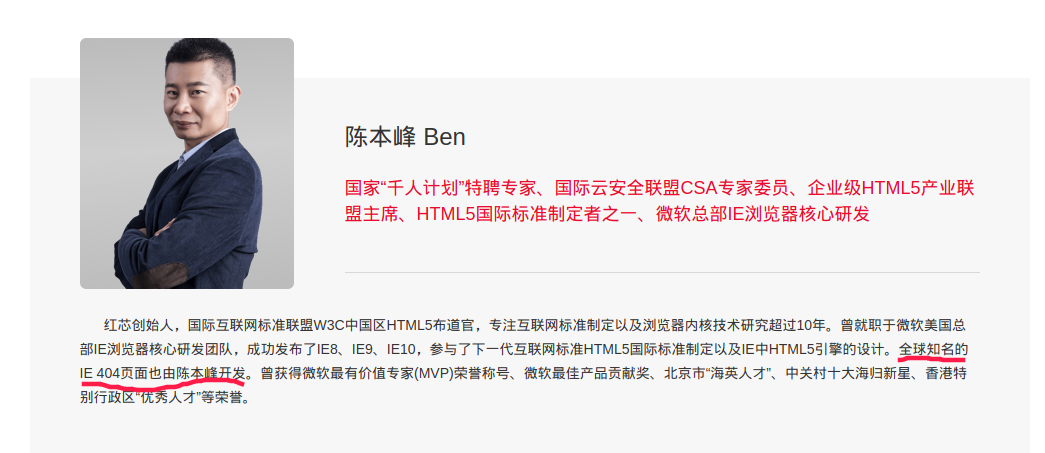The image size is (1045, 453).
Task: Click the portrait photo of 陈本峰
Action: pos(187,163)
